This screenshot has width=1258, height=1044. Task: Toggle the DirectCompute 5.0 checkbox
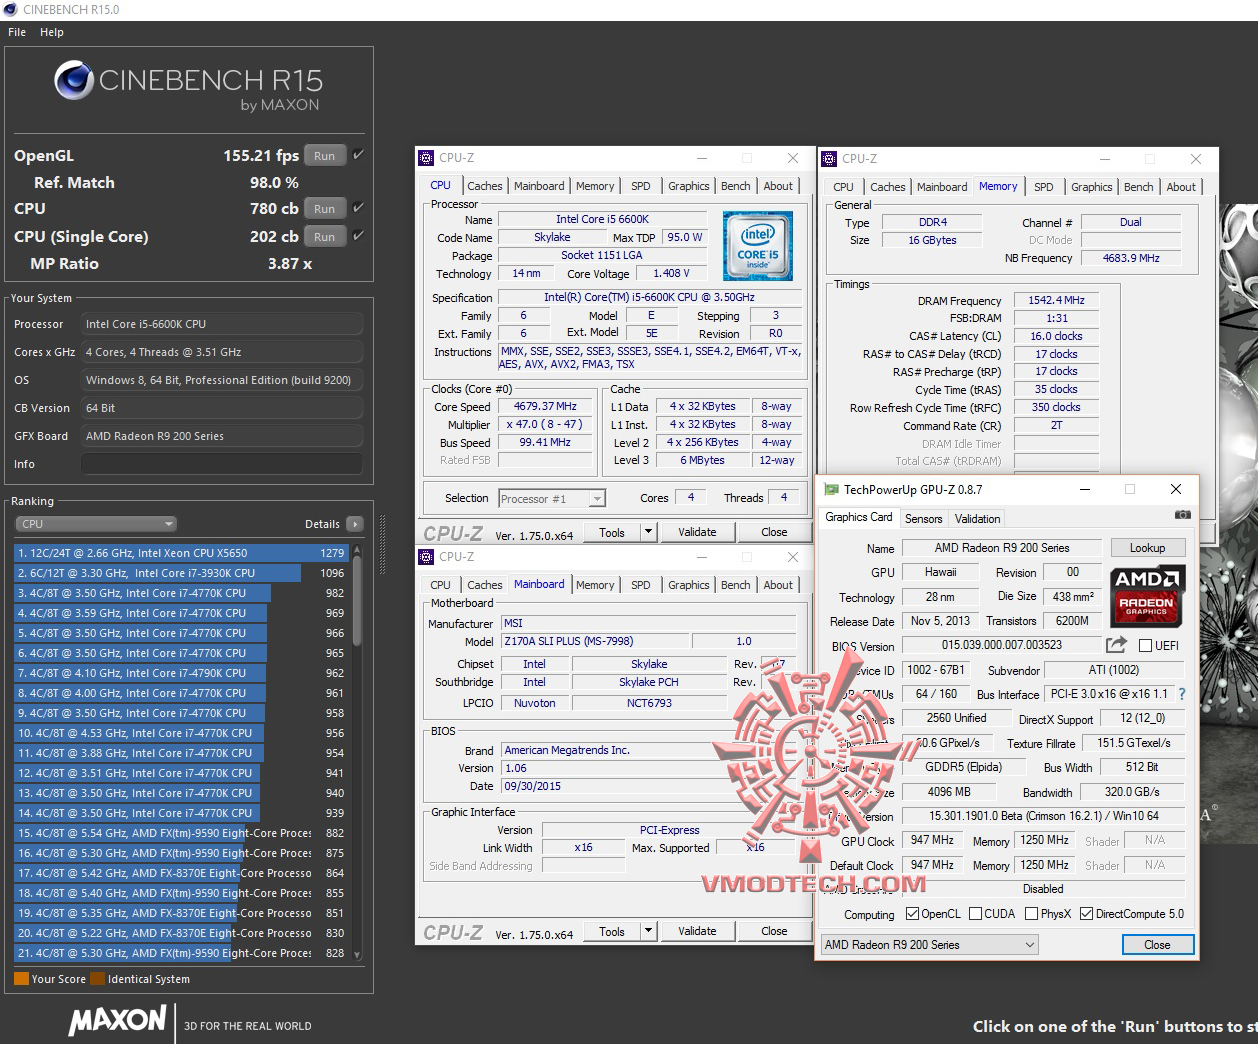point(1086,914)
